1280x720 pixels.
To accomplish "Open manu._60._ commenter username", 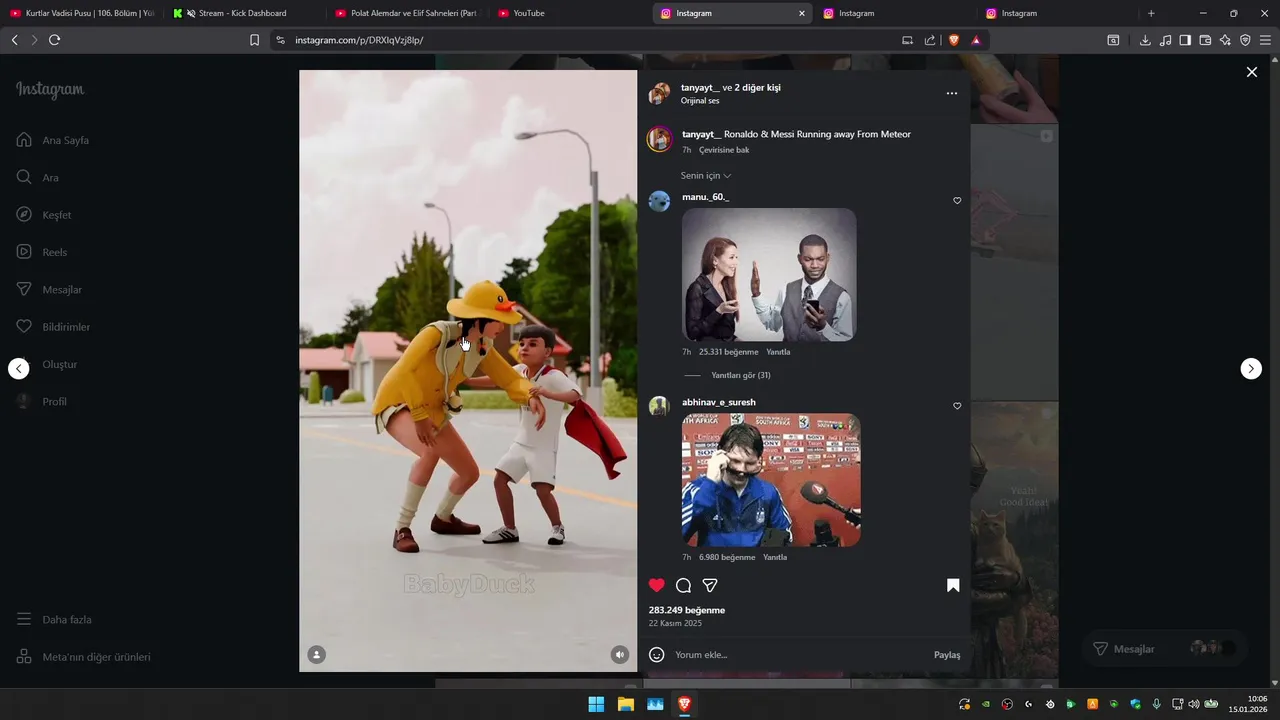I will pyautogui.click(x=705, y=197).
